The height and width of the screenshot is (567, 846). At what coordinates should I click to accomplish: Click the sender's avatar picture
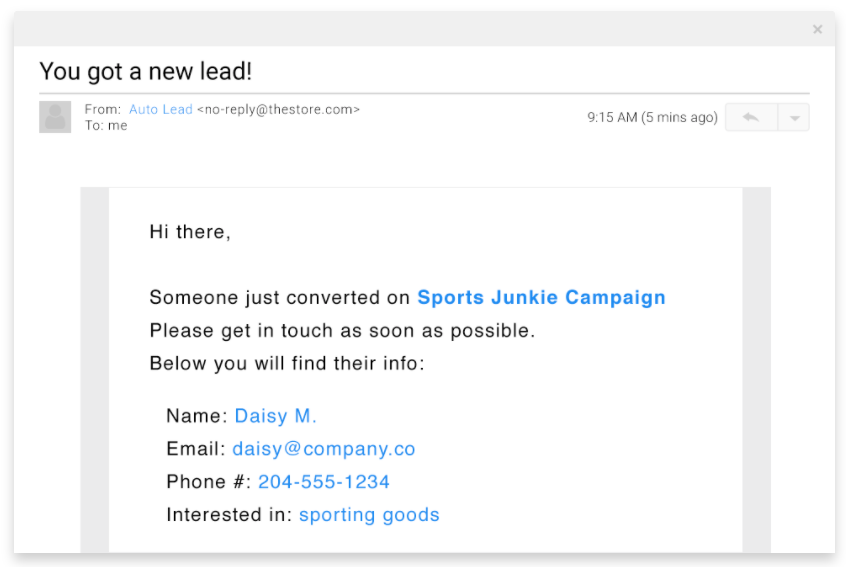pos(55,117)
